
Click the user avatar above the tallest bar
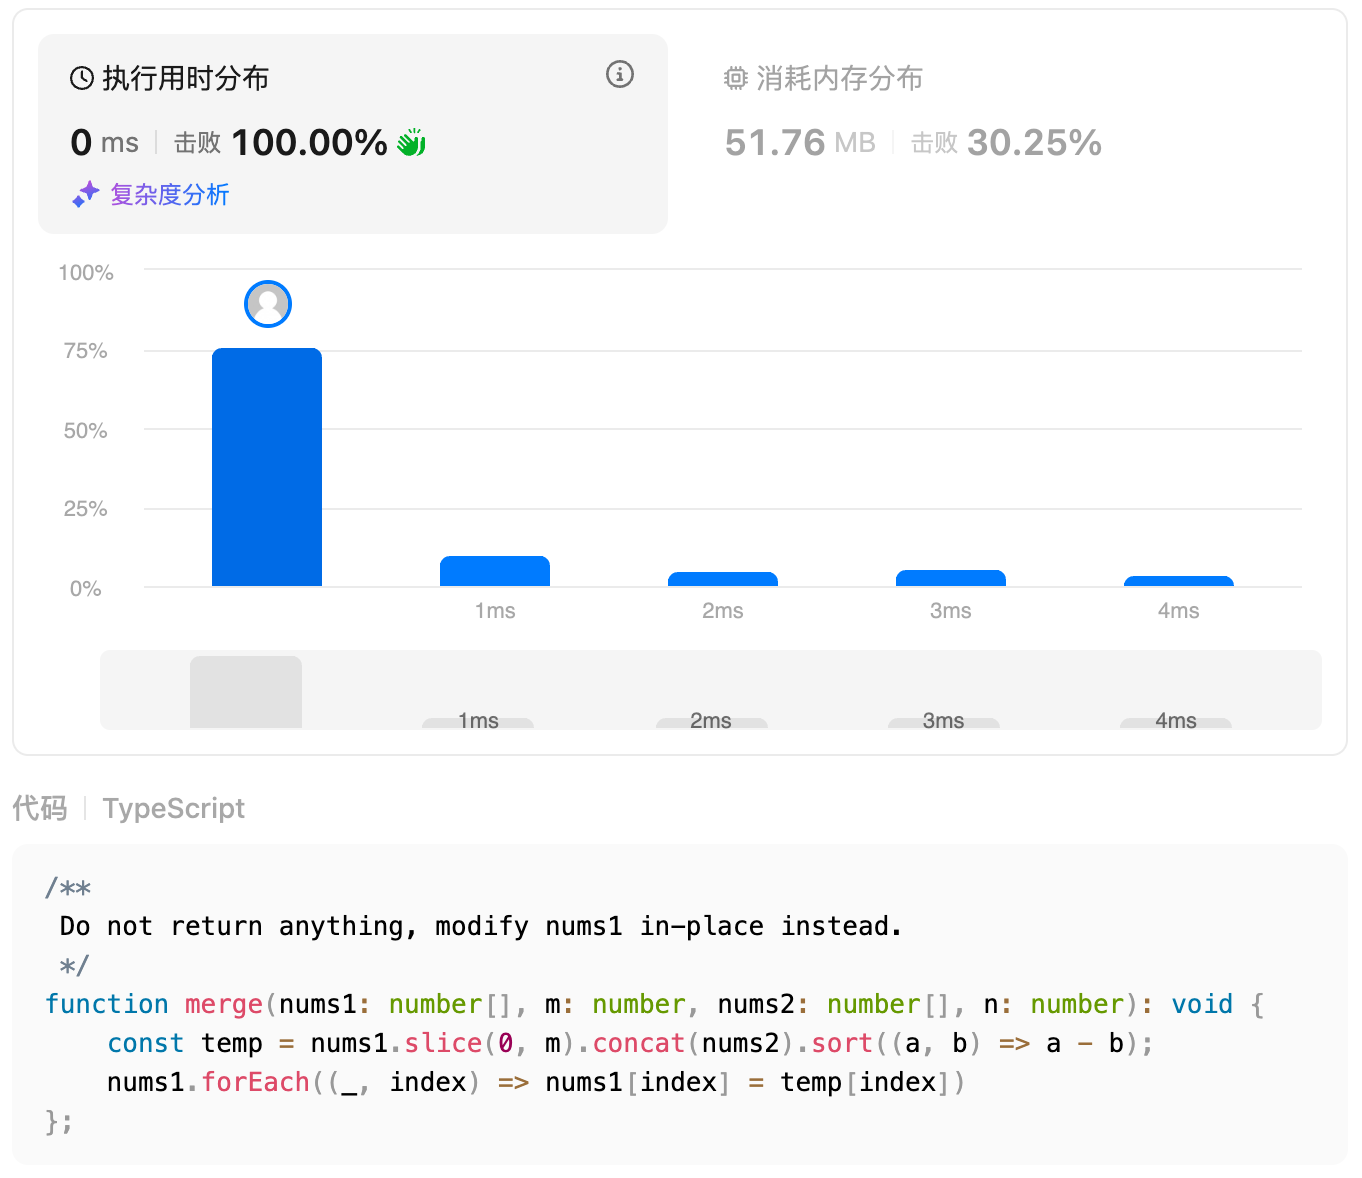268,304
